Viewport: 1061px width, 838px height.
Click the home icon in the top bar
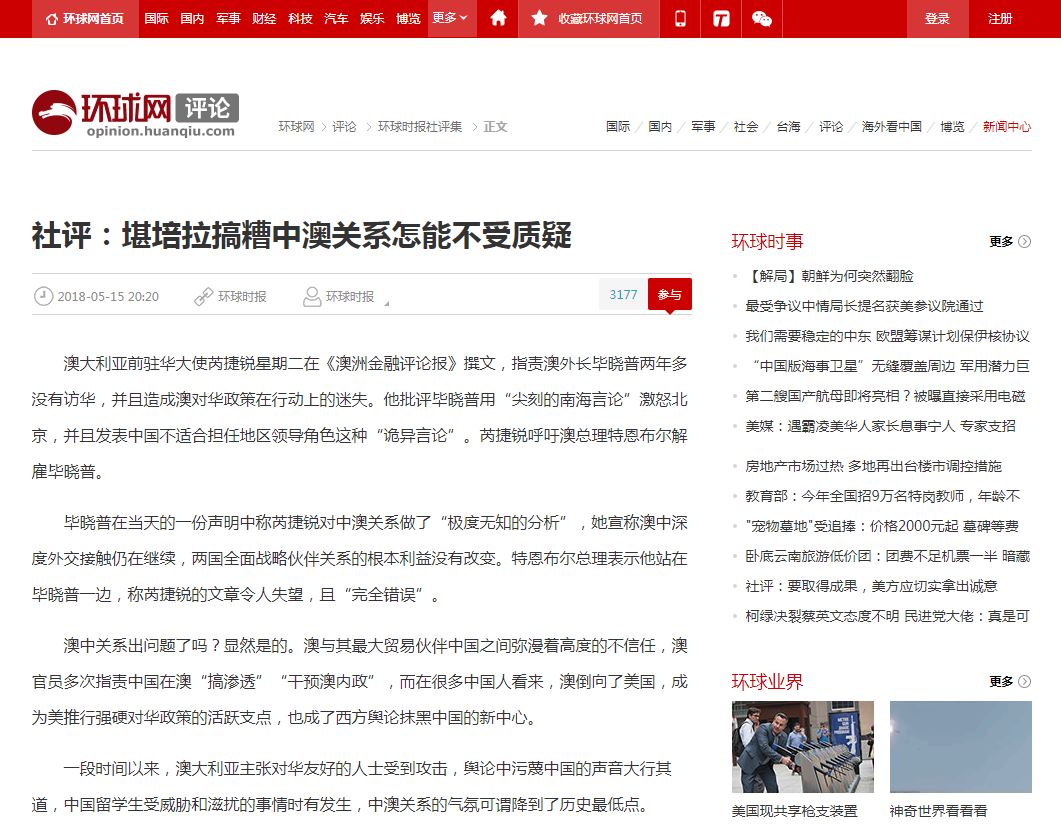click(x=498, y=18)
